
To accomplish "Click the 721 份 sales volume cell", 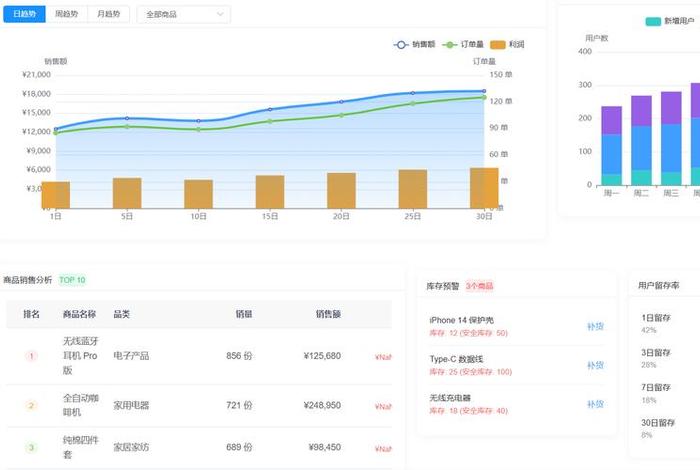I will pyautogui.click(x=239, y=405).
